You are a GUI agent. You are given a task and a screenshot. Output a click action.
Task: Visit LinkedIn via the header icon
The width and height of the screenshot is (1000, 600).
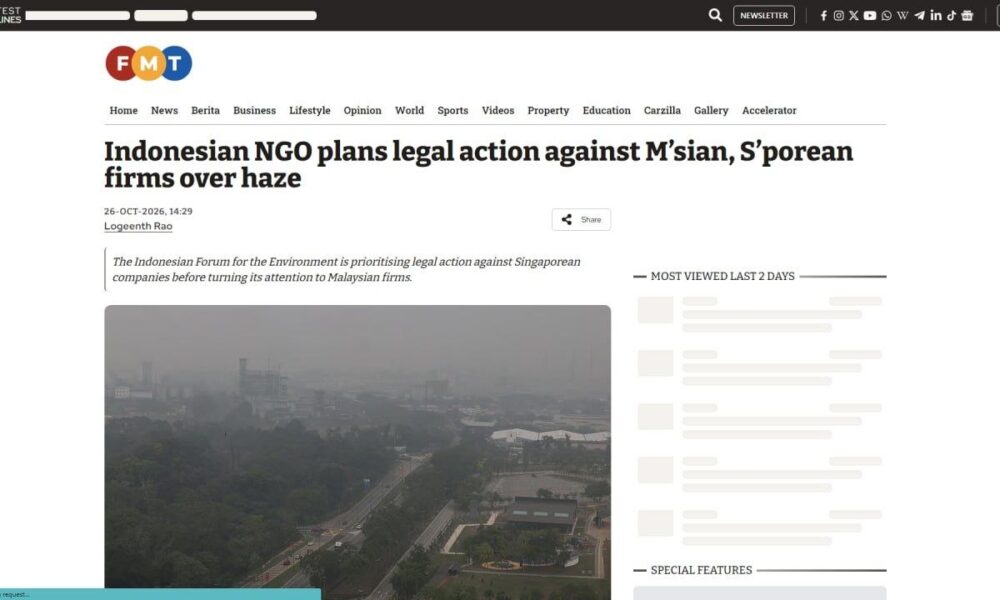coord(936,15)
